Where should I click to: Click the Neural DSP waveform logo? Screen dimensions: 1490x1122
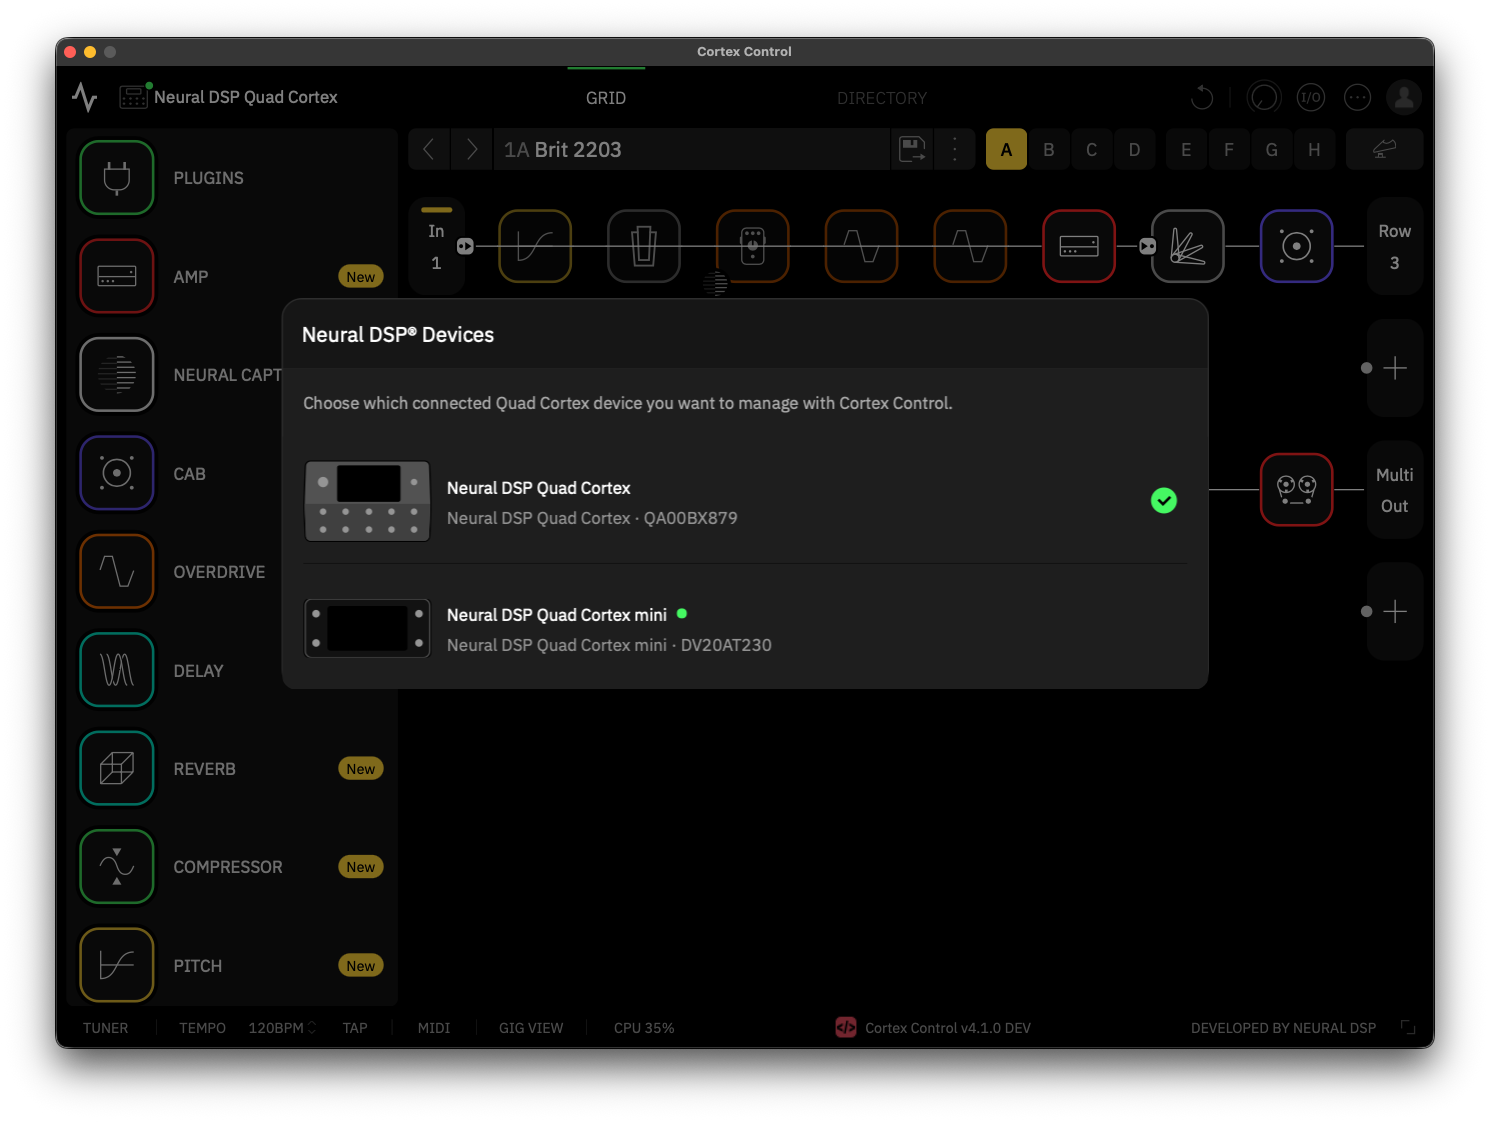coord(85,97)
